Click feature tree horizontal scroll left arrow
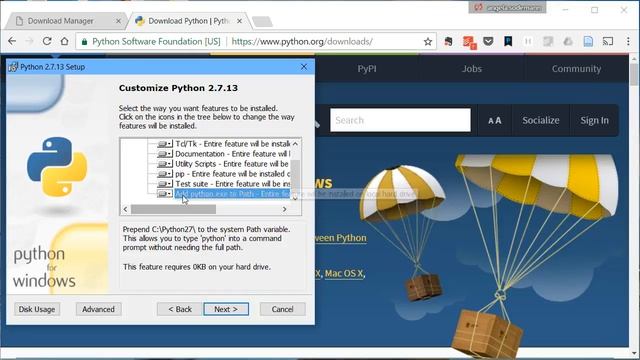 125,209
